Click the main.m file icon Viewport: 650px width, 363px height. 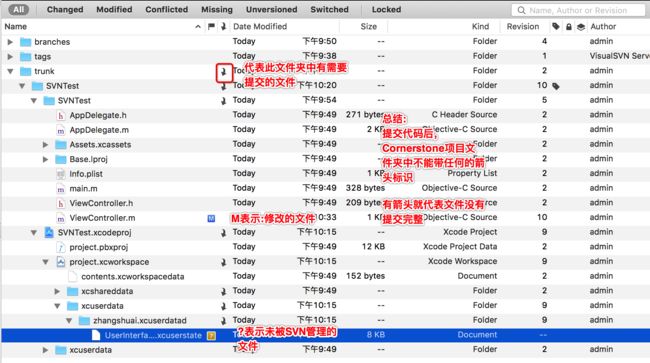61,189
